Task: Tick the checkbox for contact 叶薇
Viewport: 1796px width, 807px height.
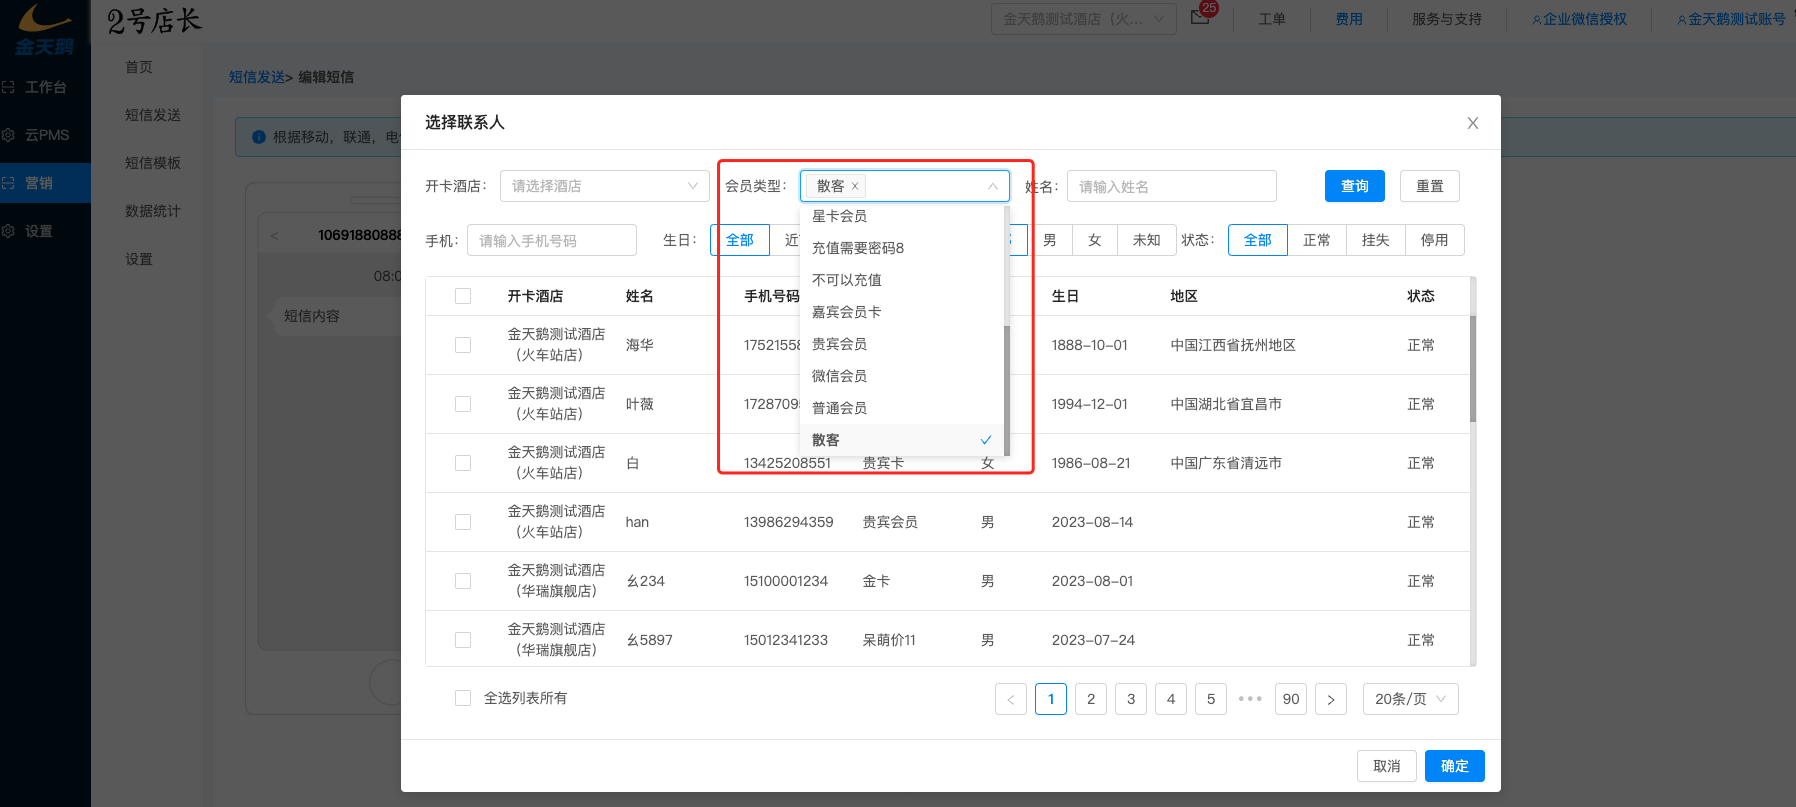Action: (x=463, y=404)
